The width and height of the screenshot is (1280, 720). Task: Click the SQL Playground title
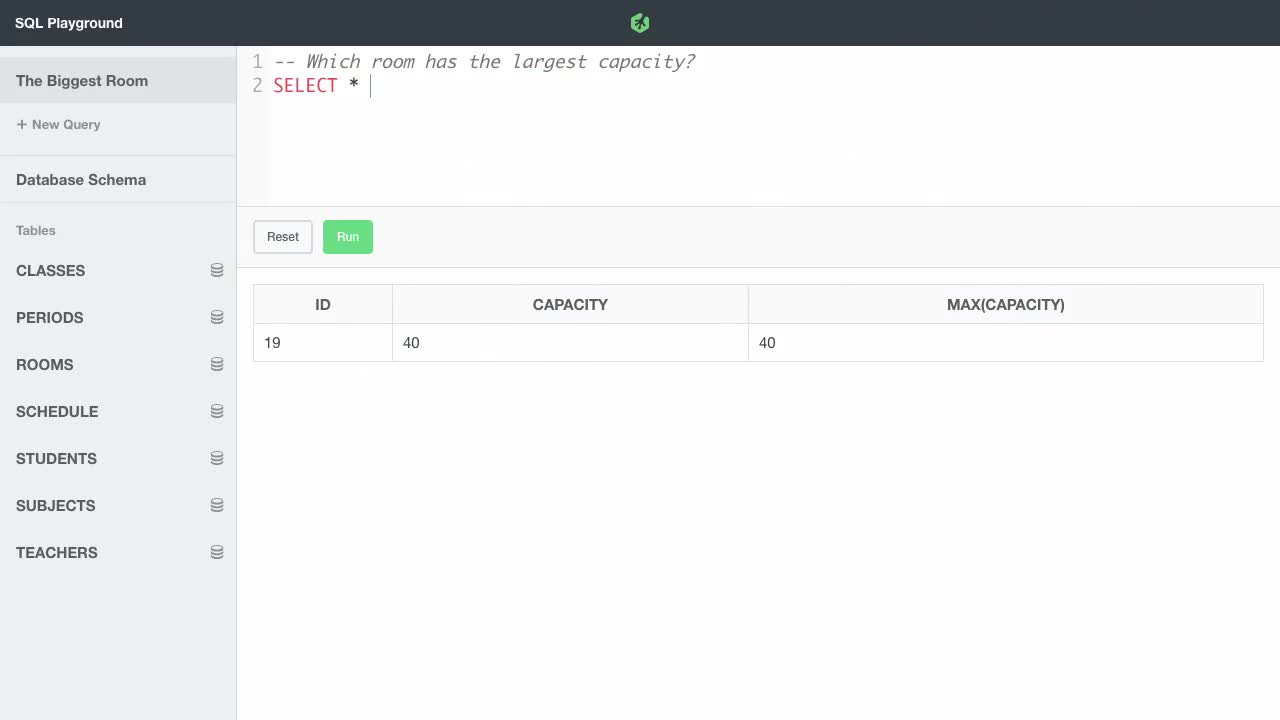pos(68,22)
